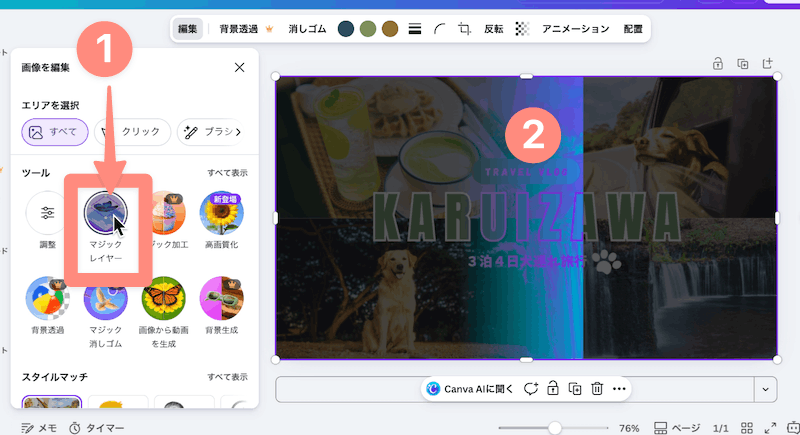Click the fullscreen expand arrows icon
800x435 pixels.
(x=770, y=428)
